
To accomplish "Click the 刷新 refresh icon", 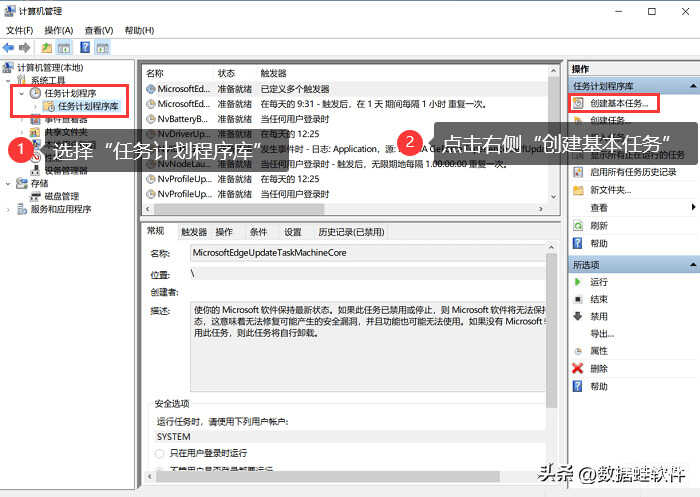I will (x=578, y=226).
